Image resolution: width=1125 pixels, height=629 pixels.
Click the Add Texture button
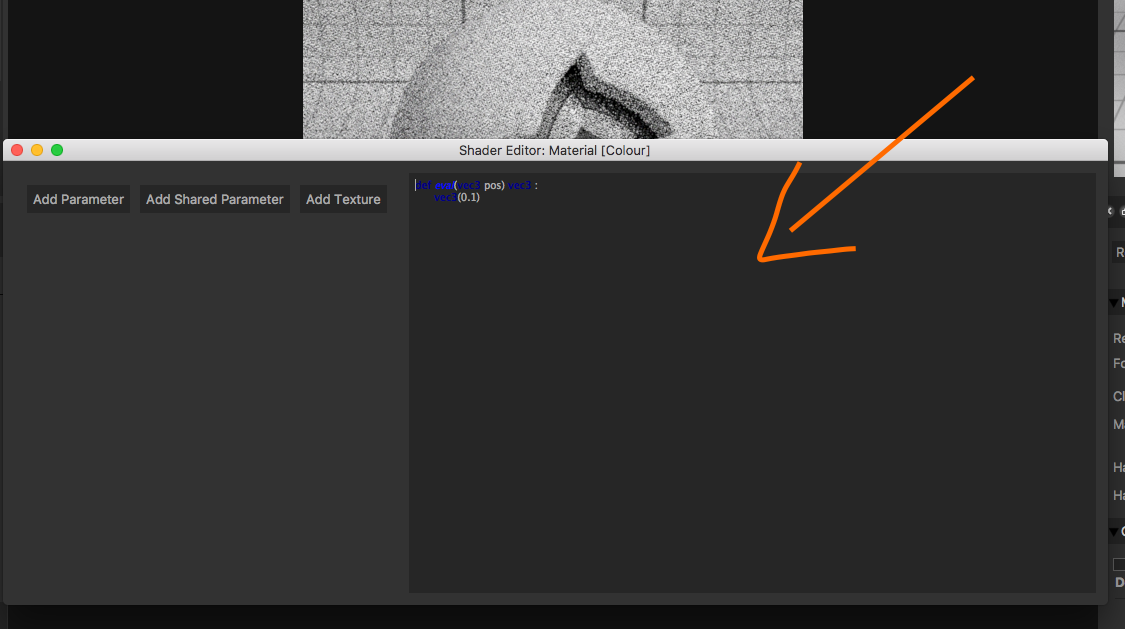point(343,199)
